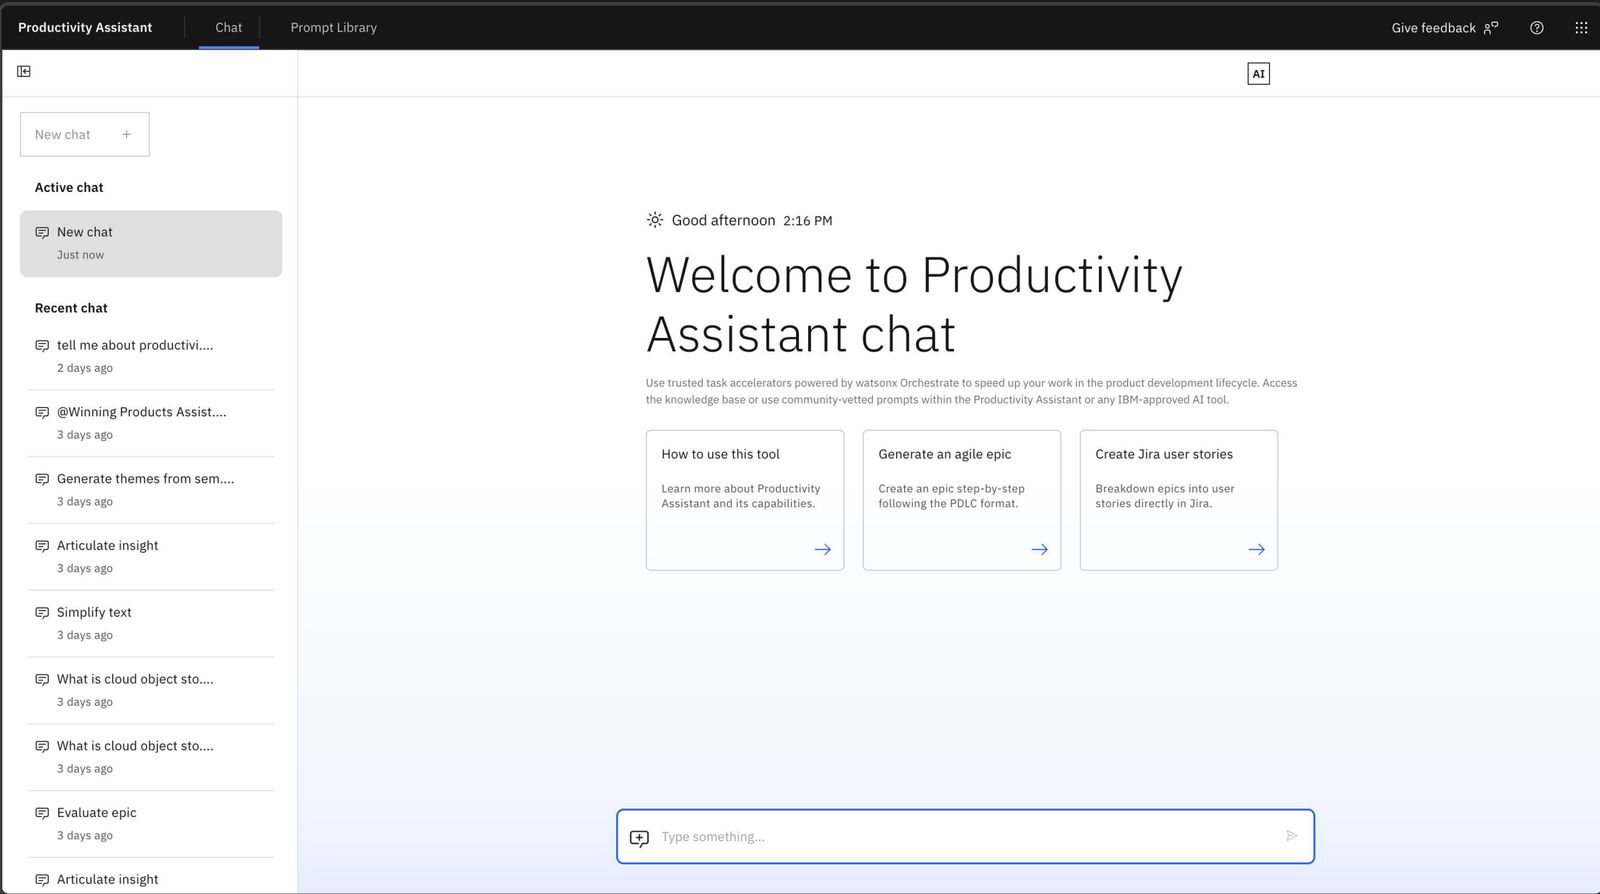Click chat icon next to Evaluate epic
The height and width of the screenshot is (894, 1600).
(x=42, y=813)
